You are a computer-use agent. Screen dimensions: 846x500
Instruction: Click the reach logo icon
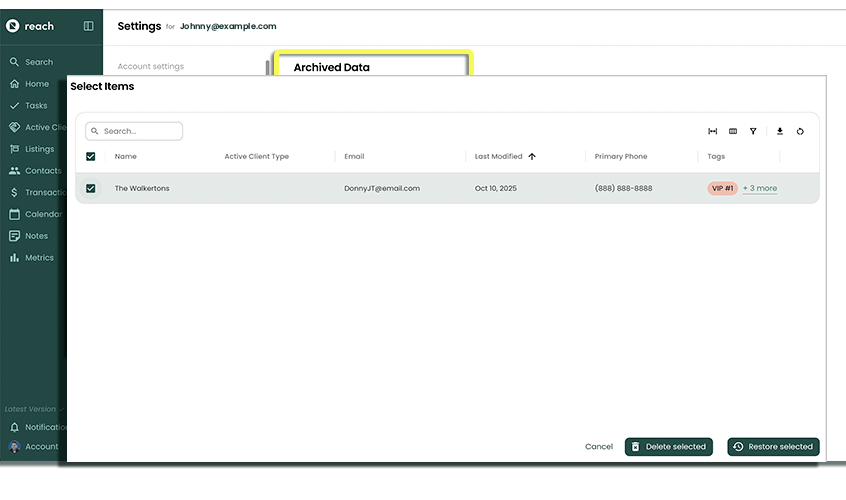click(13, 26)
